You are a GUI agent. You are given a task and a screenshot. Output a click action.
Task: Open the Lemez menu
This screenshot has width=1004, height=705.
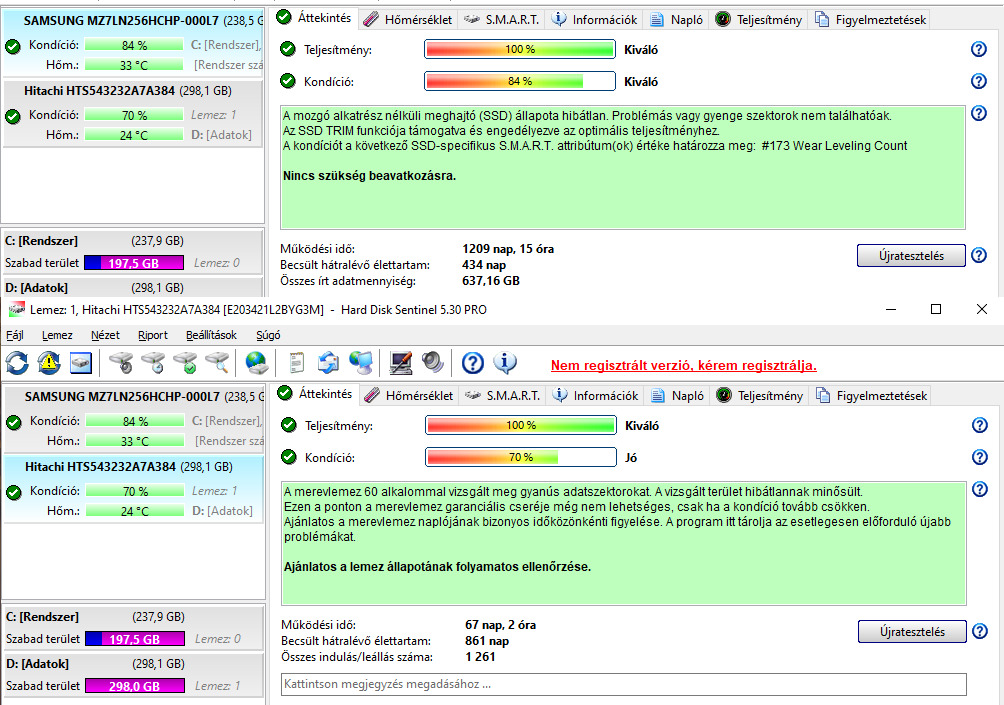click(57, 335)
